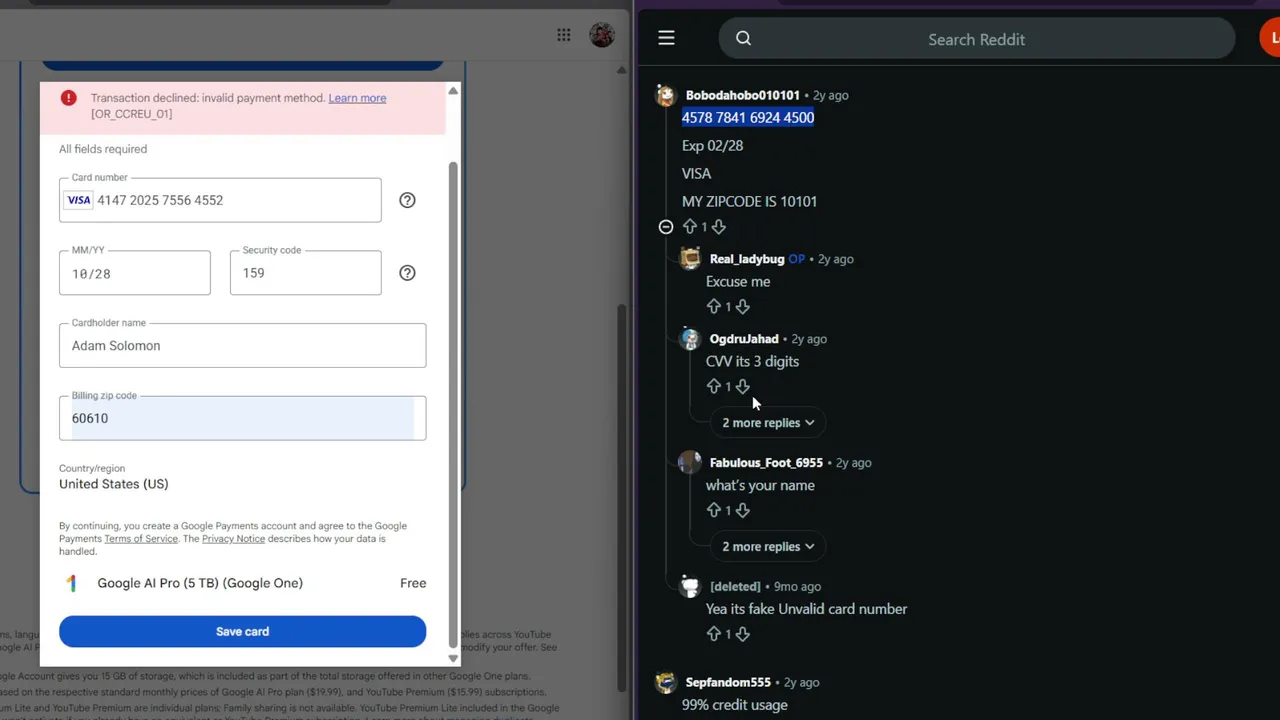Collapse Bobodahobo010101's comment thread
Image resolution: width=1280 pixels, height=720 pixels.
[666, 227]
